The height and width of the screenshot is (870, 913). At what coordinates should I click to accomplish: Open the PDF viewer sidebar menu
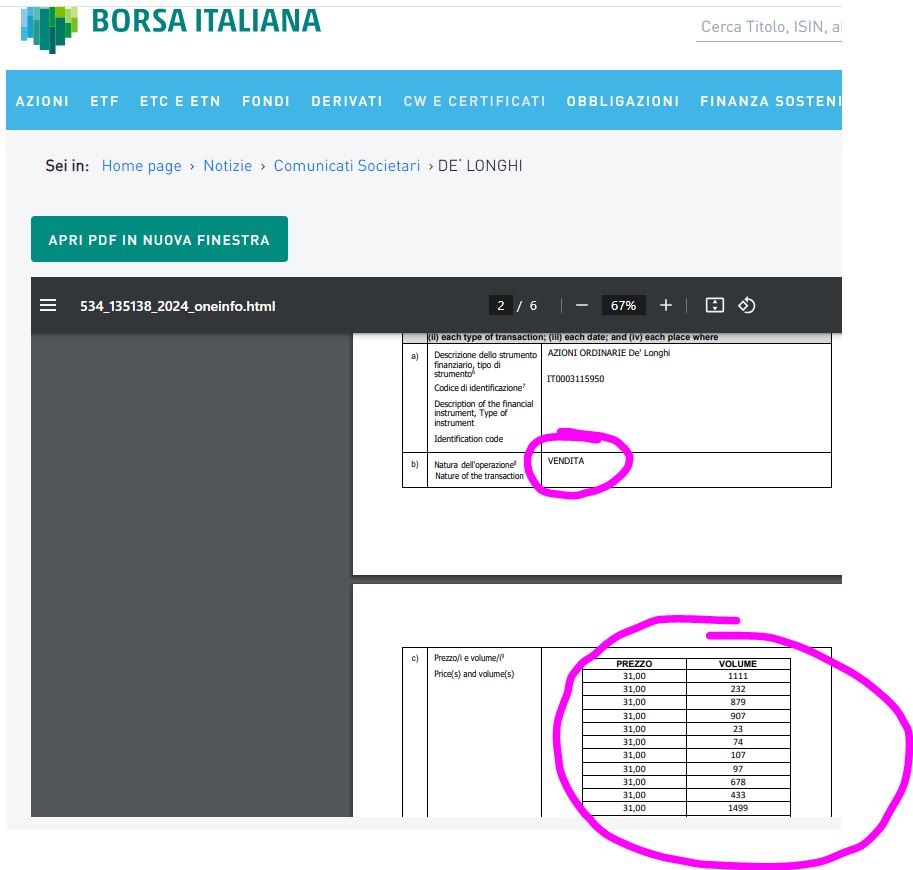point(48,305)
